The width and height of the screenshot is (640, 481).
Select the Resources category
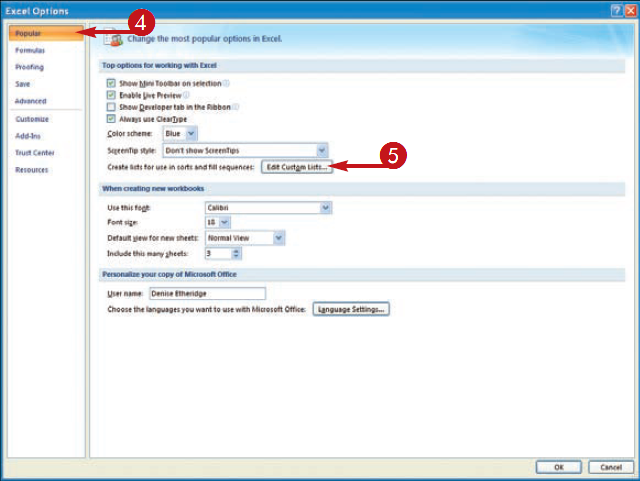coord(31,170)
